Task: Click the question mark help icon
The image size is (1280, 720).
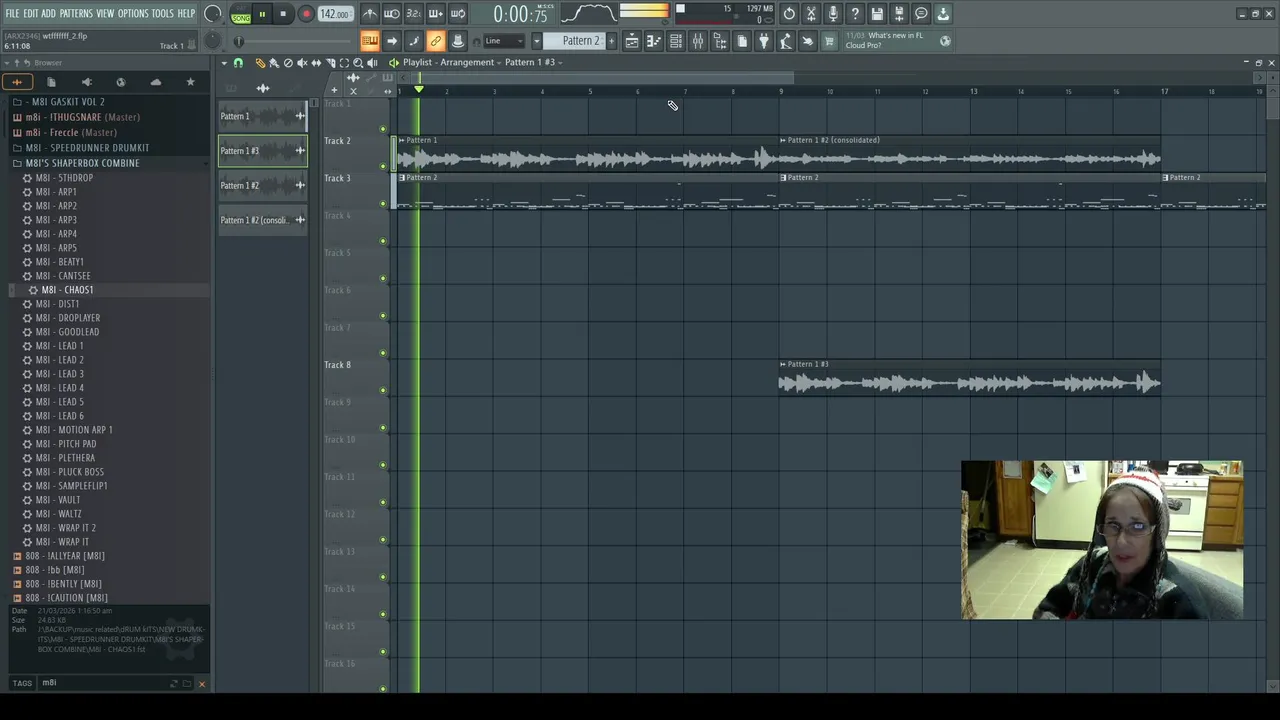Action: [855, 14]
